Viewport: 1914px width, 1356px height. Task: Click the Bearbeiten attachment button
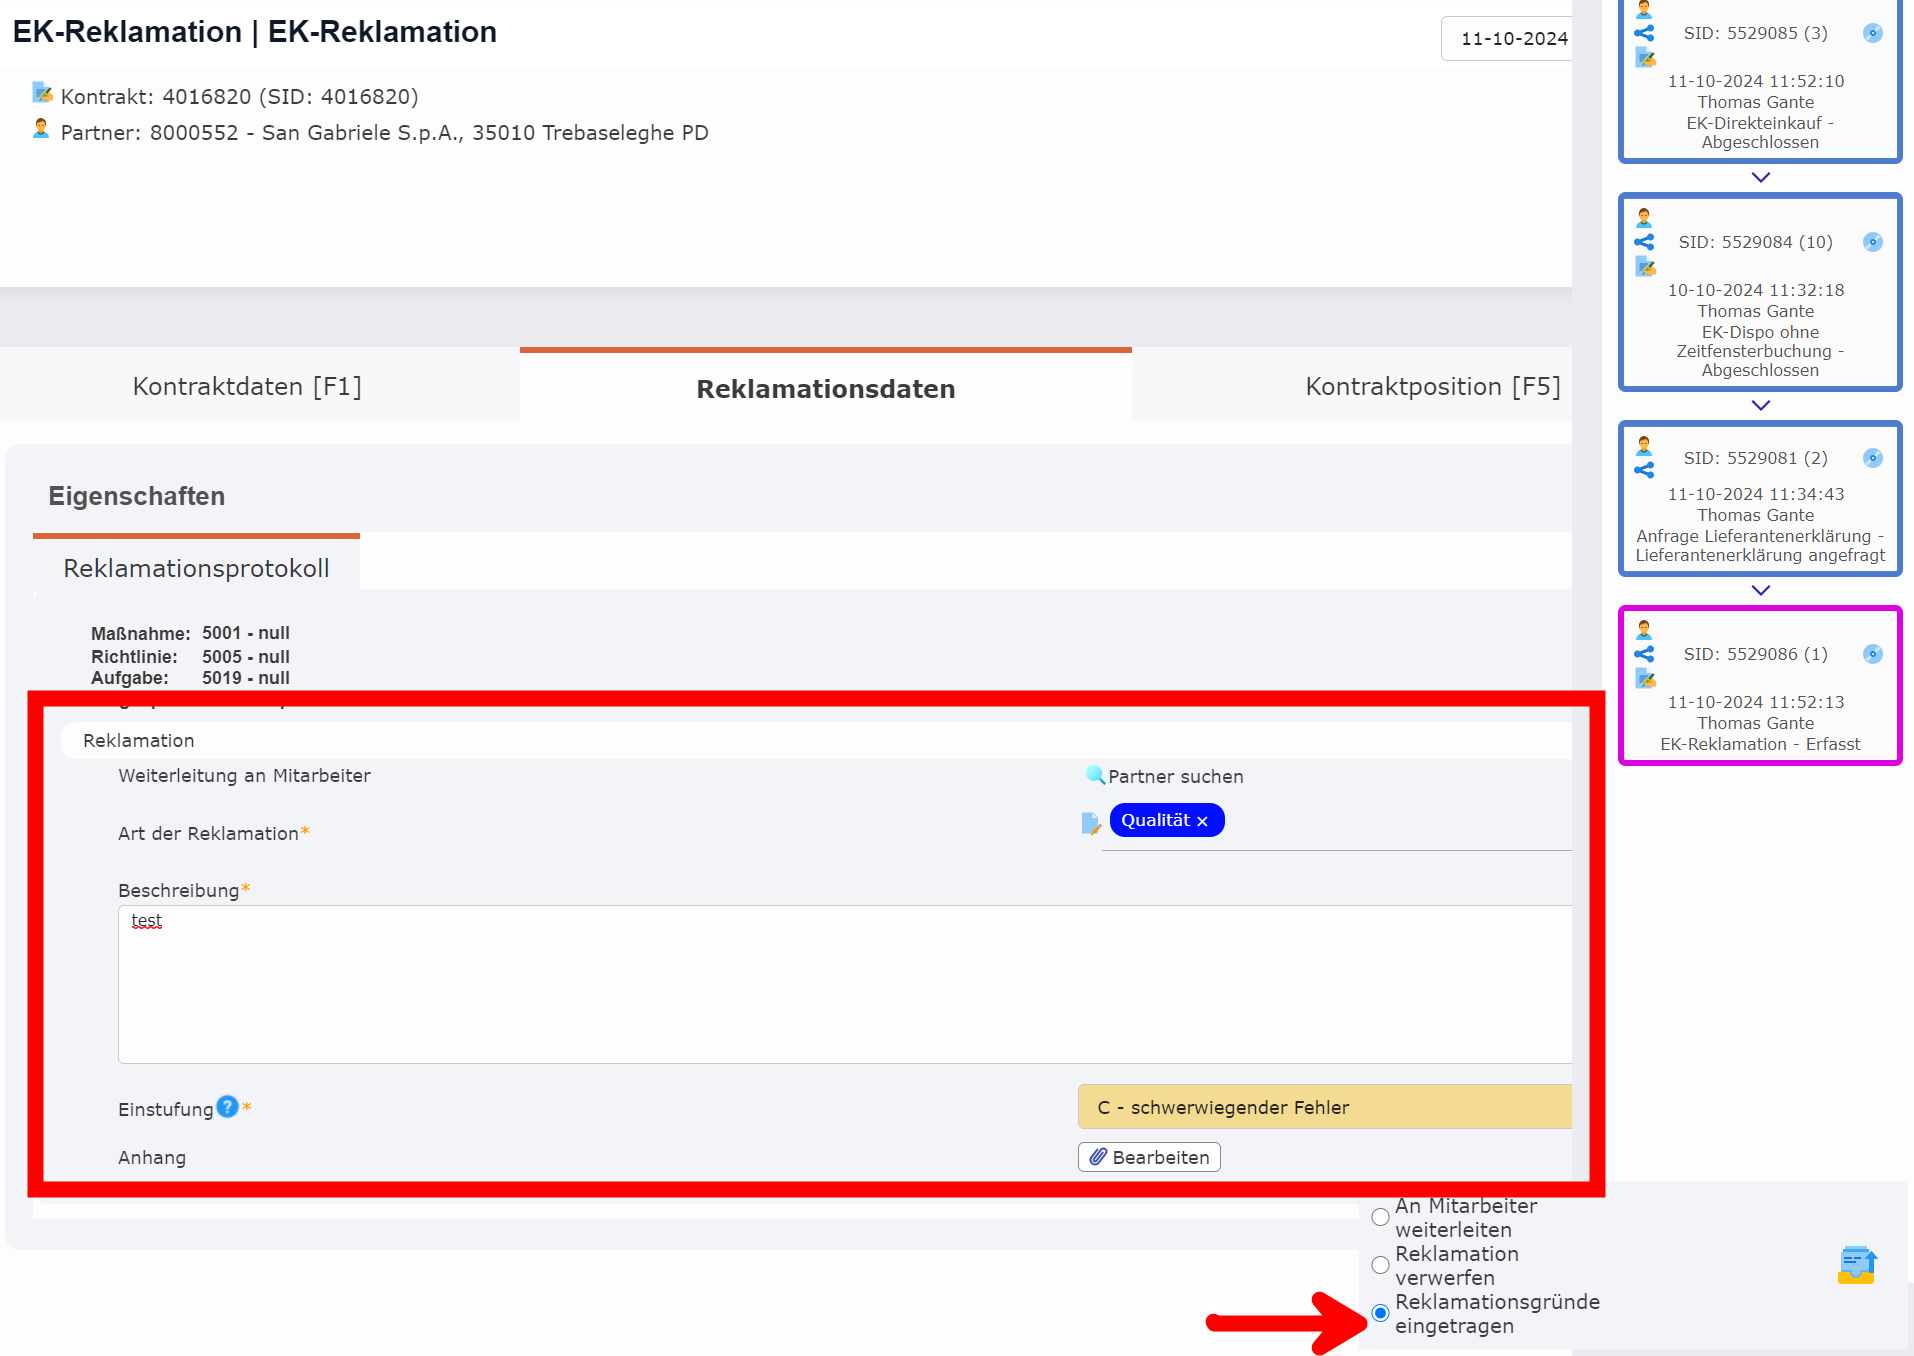[x=1148, y=1157]
